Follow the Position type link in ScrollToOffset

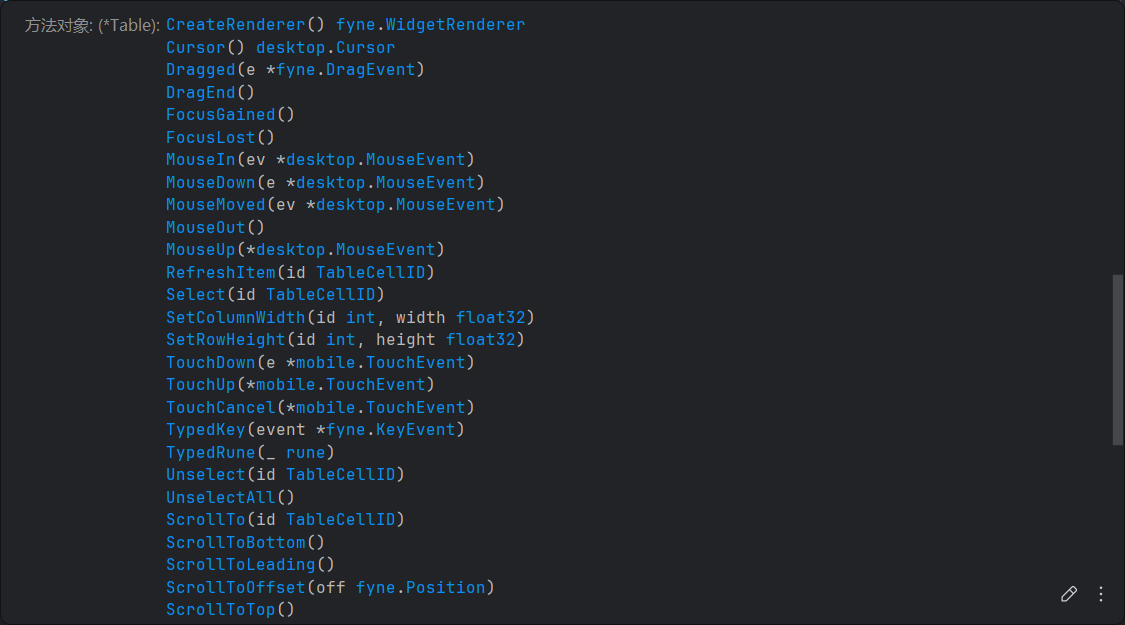(445, 587)
